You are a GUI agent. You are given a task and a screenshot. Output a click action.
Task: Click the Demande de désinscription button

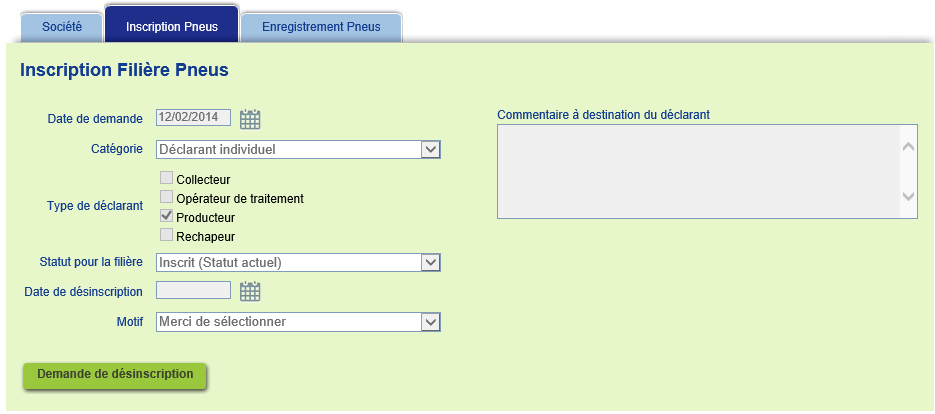point(115,376)
